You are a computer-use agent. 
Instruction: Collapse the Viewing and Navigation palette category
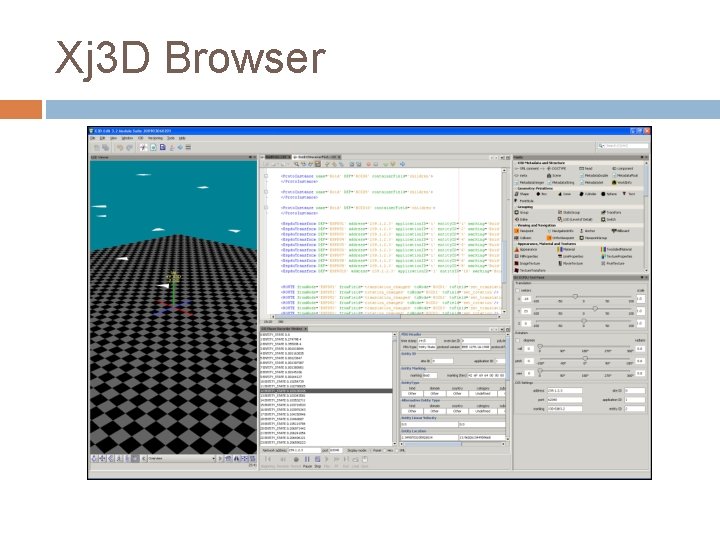click(515, 225)
